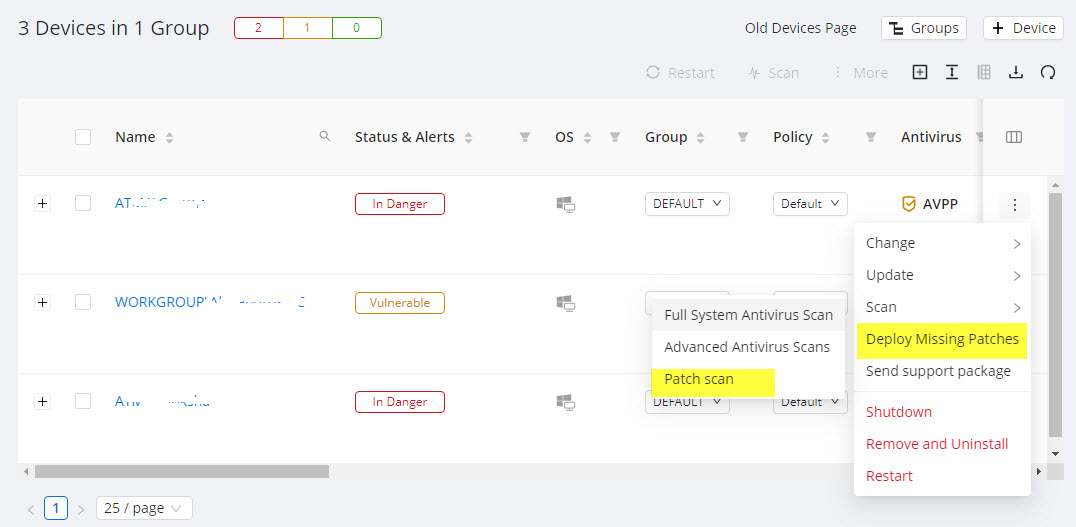This screenshot has width=1076, height=527.
Task: Click the orange Vulnerable count badge
Action: [307, 28]
